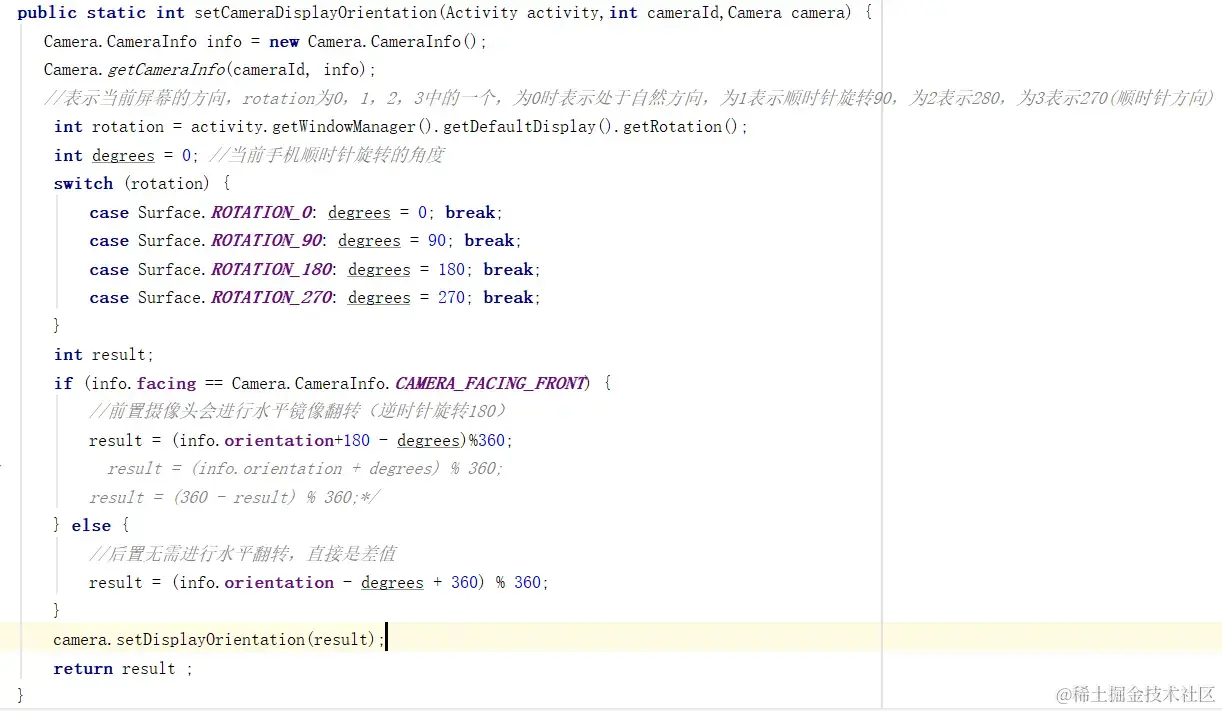Click "return result" statement
The width and height of the screenshot is (1222, 711).
click(x=115, y=668)
